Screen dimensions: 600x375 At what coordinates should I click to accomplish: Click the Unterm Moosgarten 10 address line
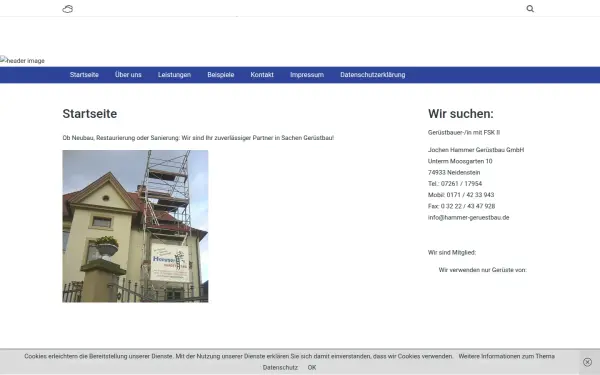[460, 161]
